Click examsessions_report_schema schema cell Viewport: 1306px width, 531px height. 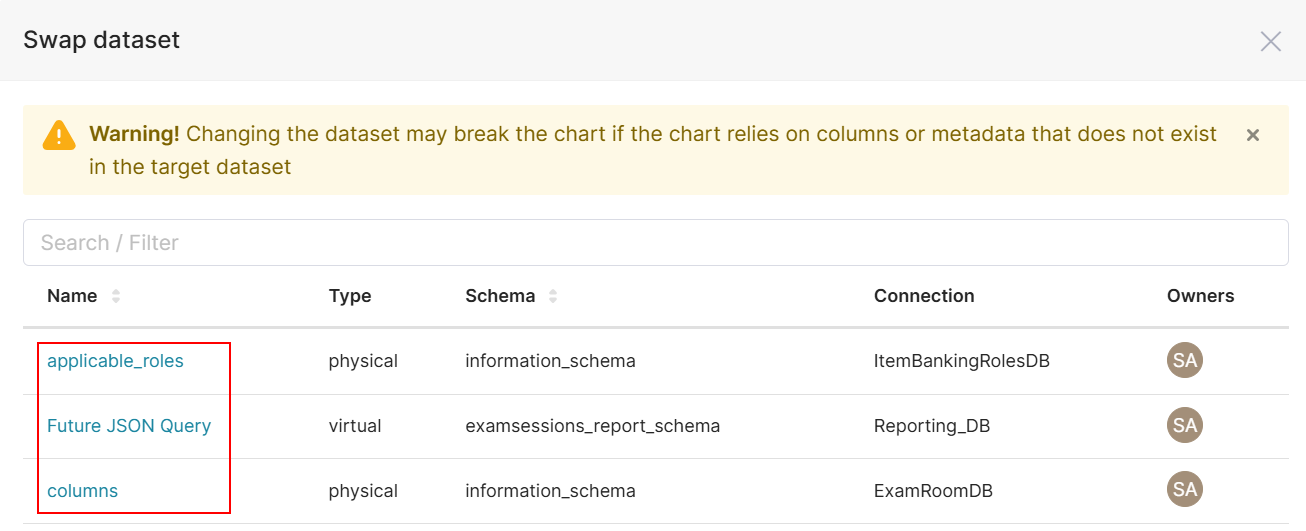point(592,426)
